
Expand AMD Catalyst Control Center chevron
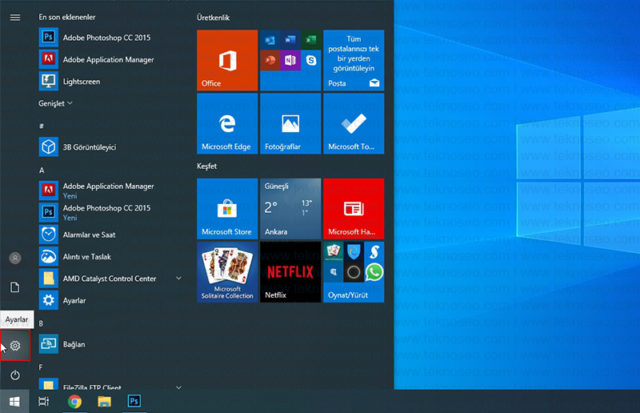point(178,278)
